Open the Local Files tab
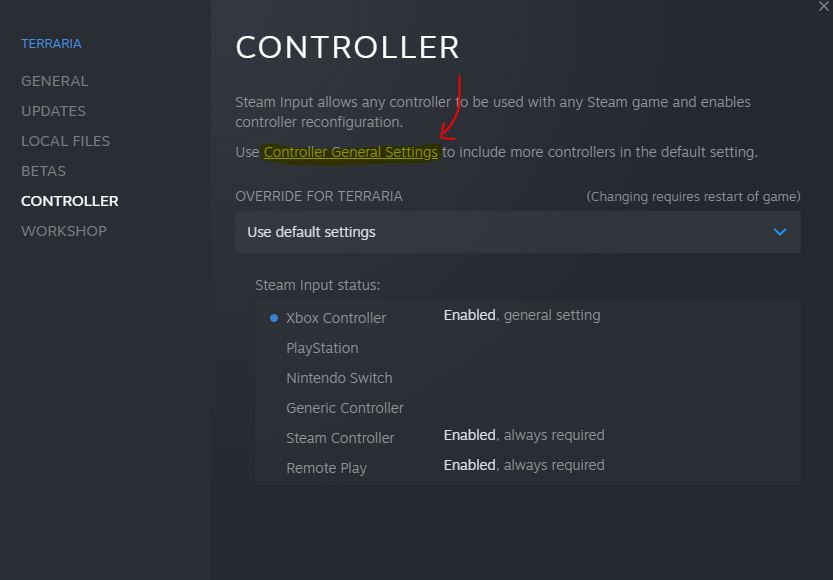Image resolution: width=833 pixels, height=580 pixels. pyautogui.click(x=66, y=141)
